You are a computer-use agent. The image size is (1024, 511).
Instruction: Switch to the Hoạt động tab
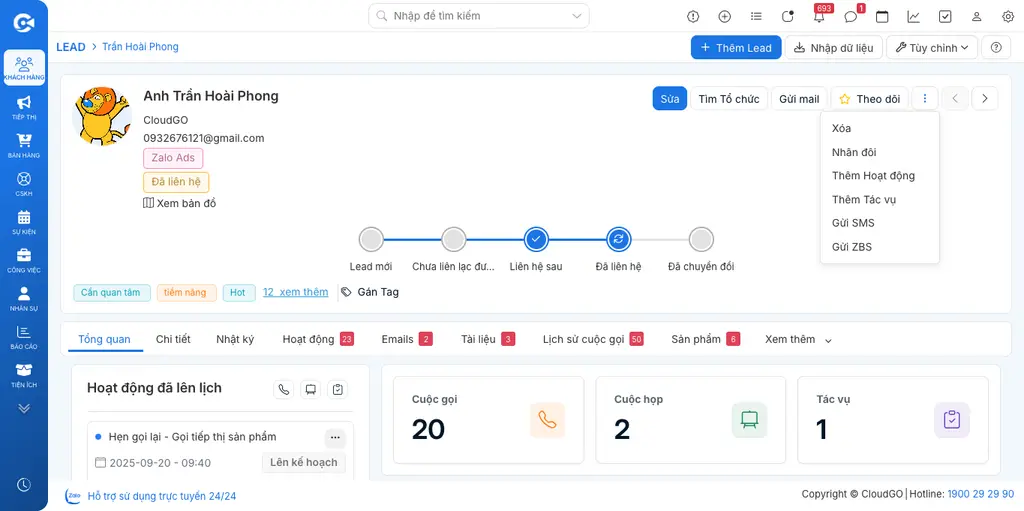tap(317, 339)
